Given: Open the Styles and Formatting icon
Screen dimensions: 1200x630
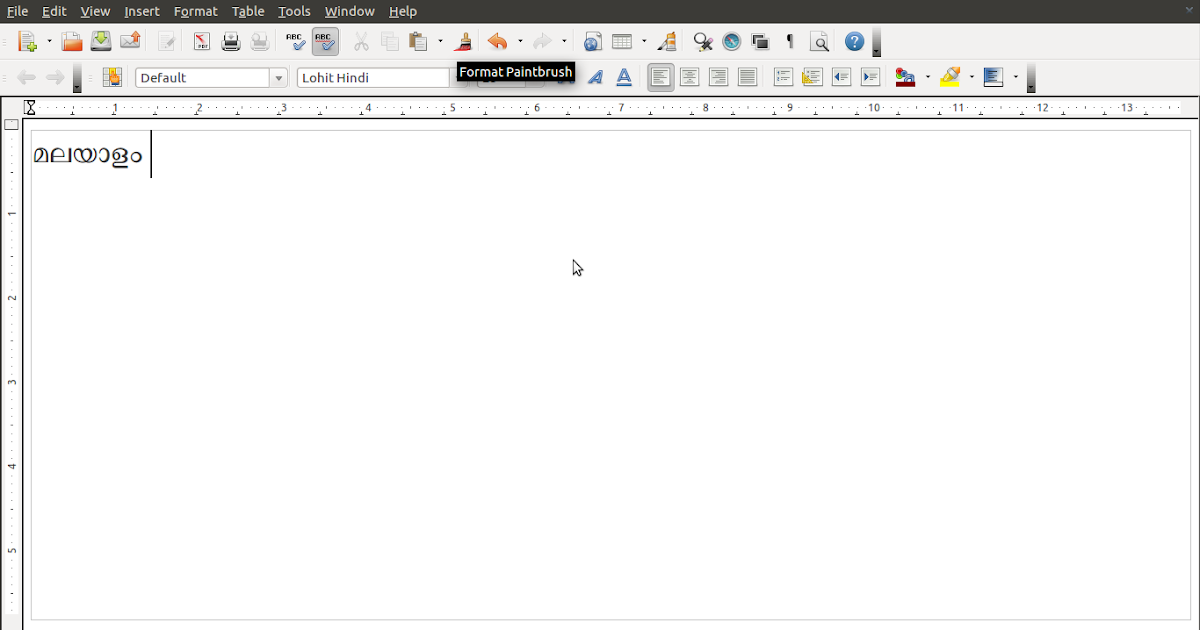Looking at the screenshot, I should pos(112,77).
